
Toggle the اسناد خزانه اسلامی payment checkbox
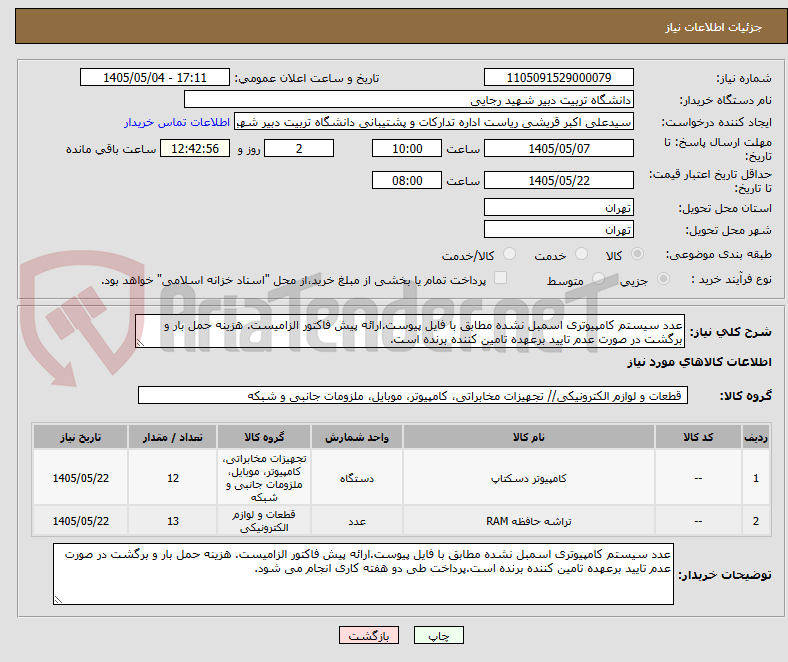tap(501, 278)
